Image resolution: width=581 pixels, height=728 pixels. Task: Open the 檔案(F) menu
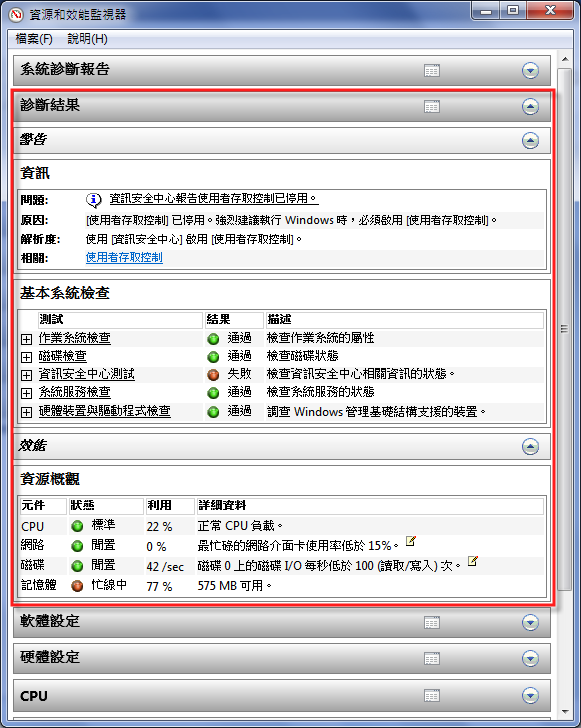click(x=34, y=39)
